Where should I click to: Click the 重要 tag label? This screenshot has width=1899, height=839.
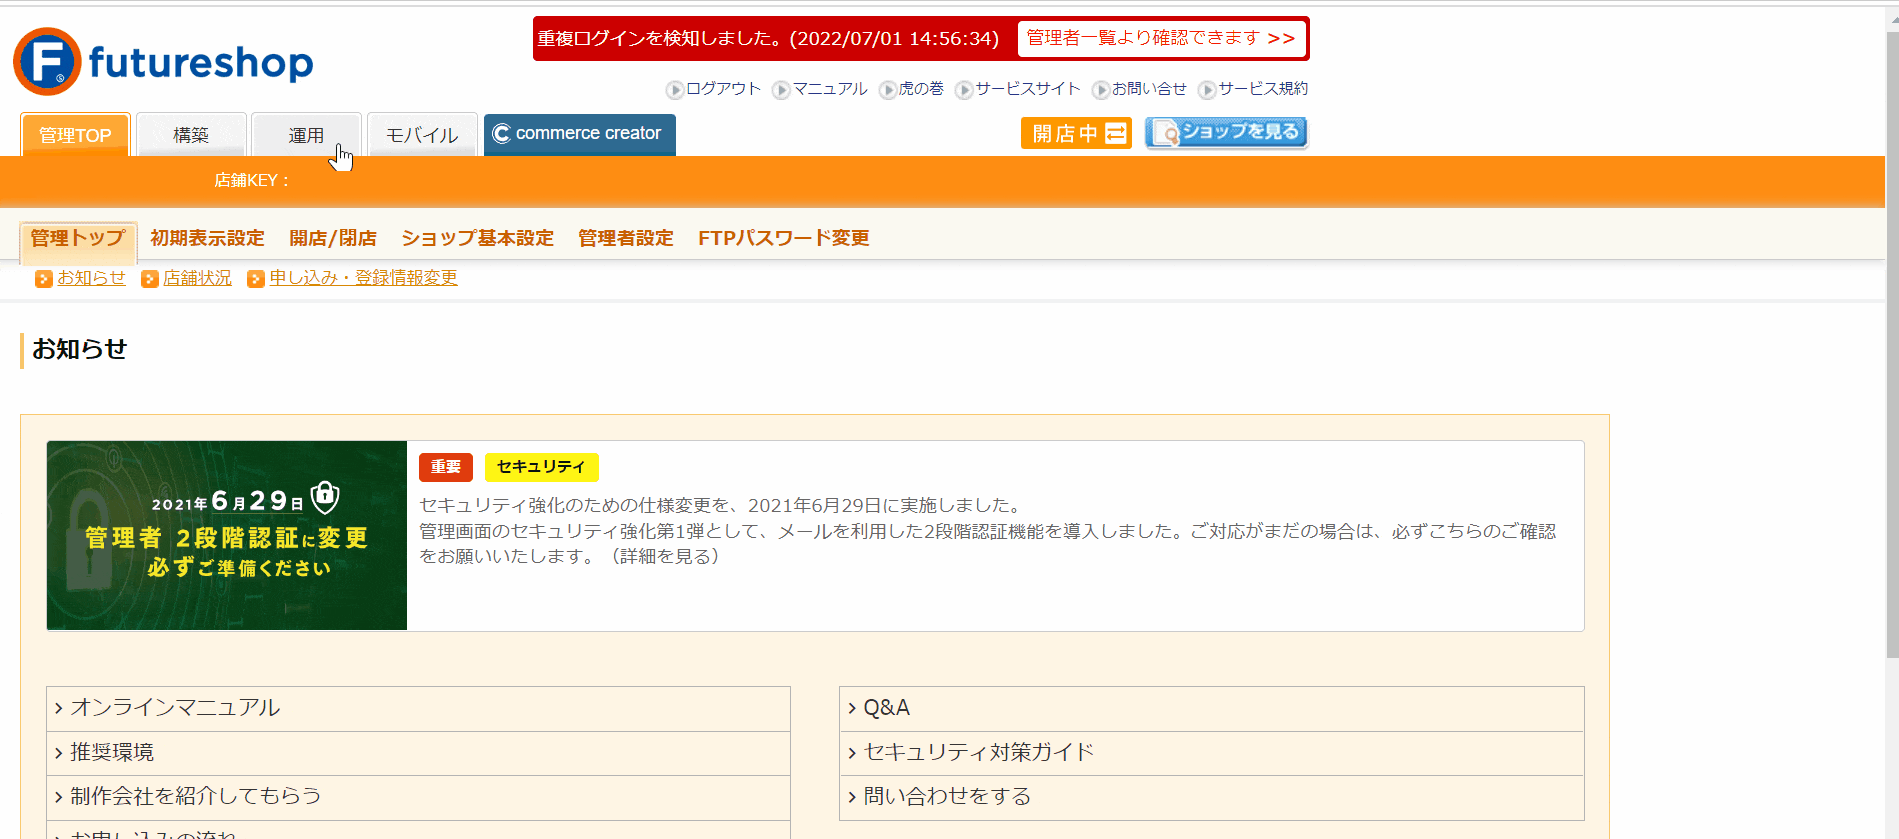click(446, 467)
